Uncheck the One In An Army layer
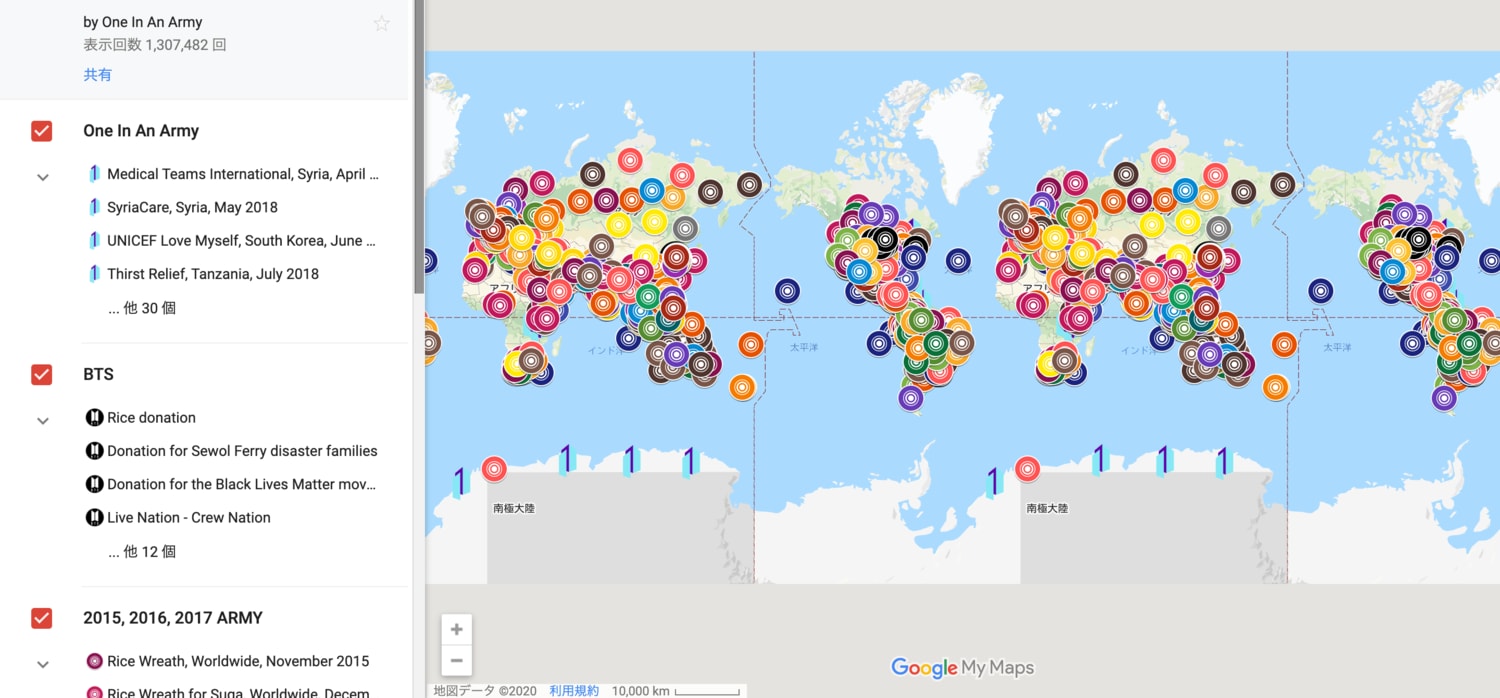Viewport: 1500px width, 698px height. 42,131
